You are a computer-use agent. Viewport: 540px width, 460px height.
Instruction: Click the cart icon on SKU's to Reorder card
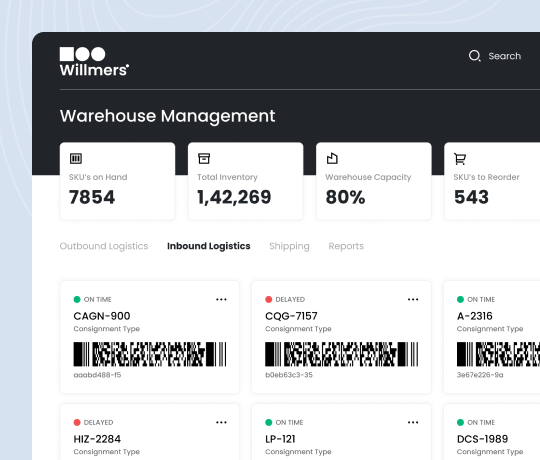pos(460,158)
